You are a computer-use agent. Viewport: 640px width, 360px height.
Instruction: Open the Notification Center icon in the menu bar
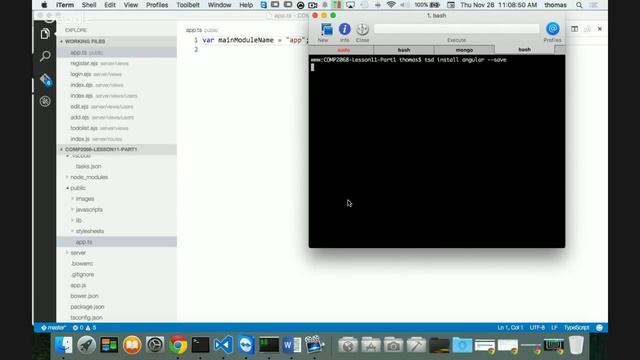click(594, 5)
